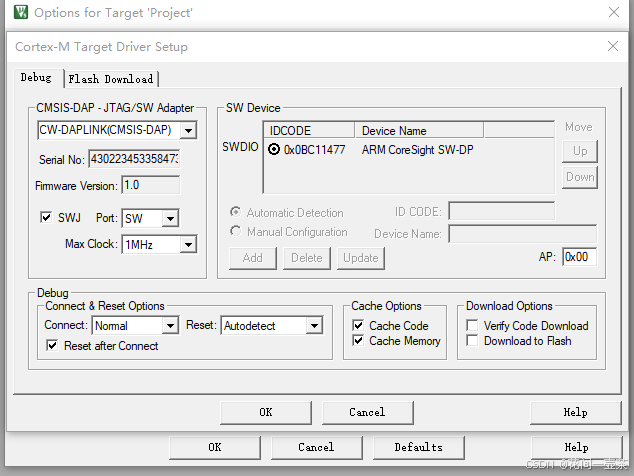Expand the CW-DAPLINK adapter dropdown
Image resolution: width=634 pixels, height=476 pixels.
point(188,130)
